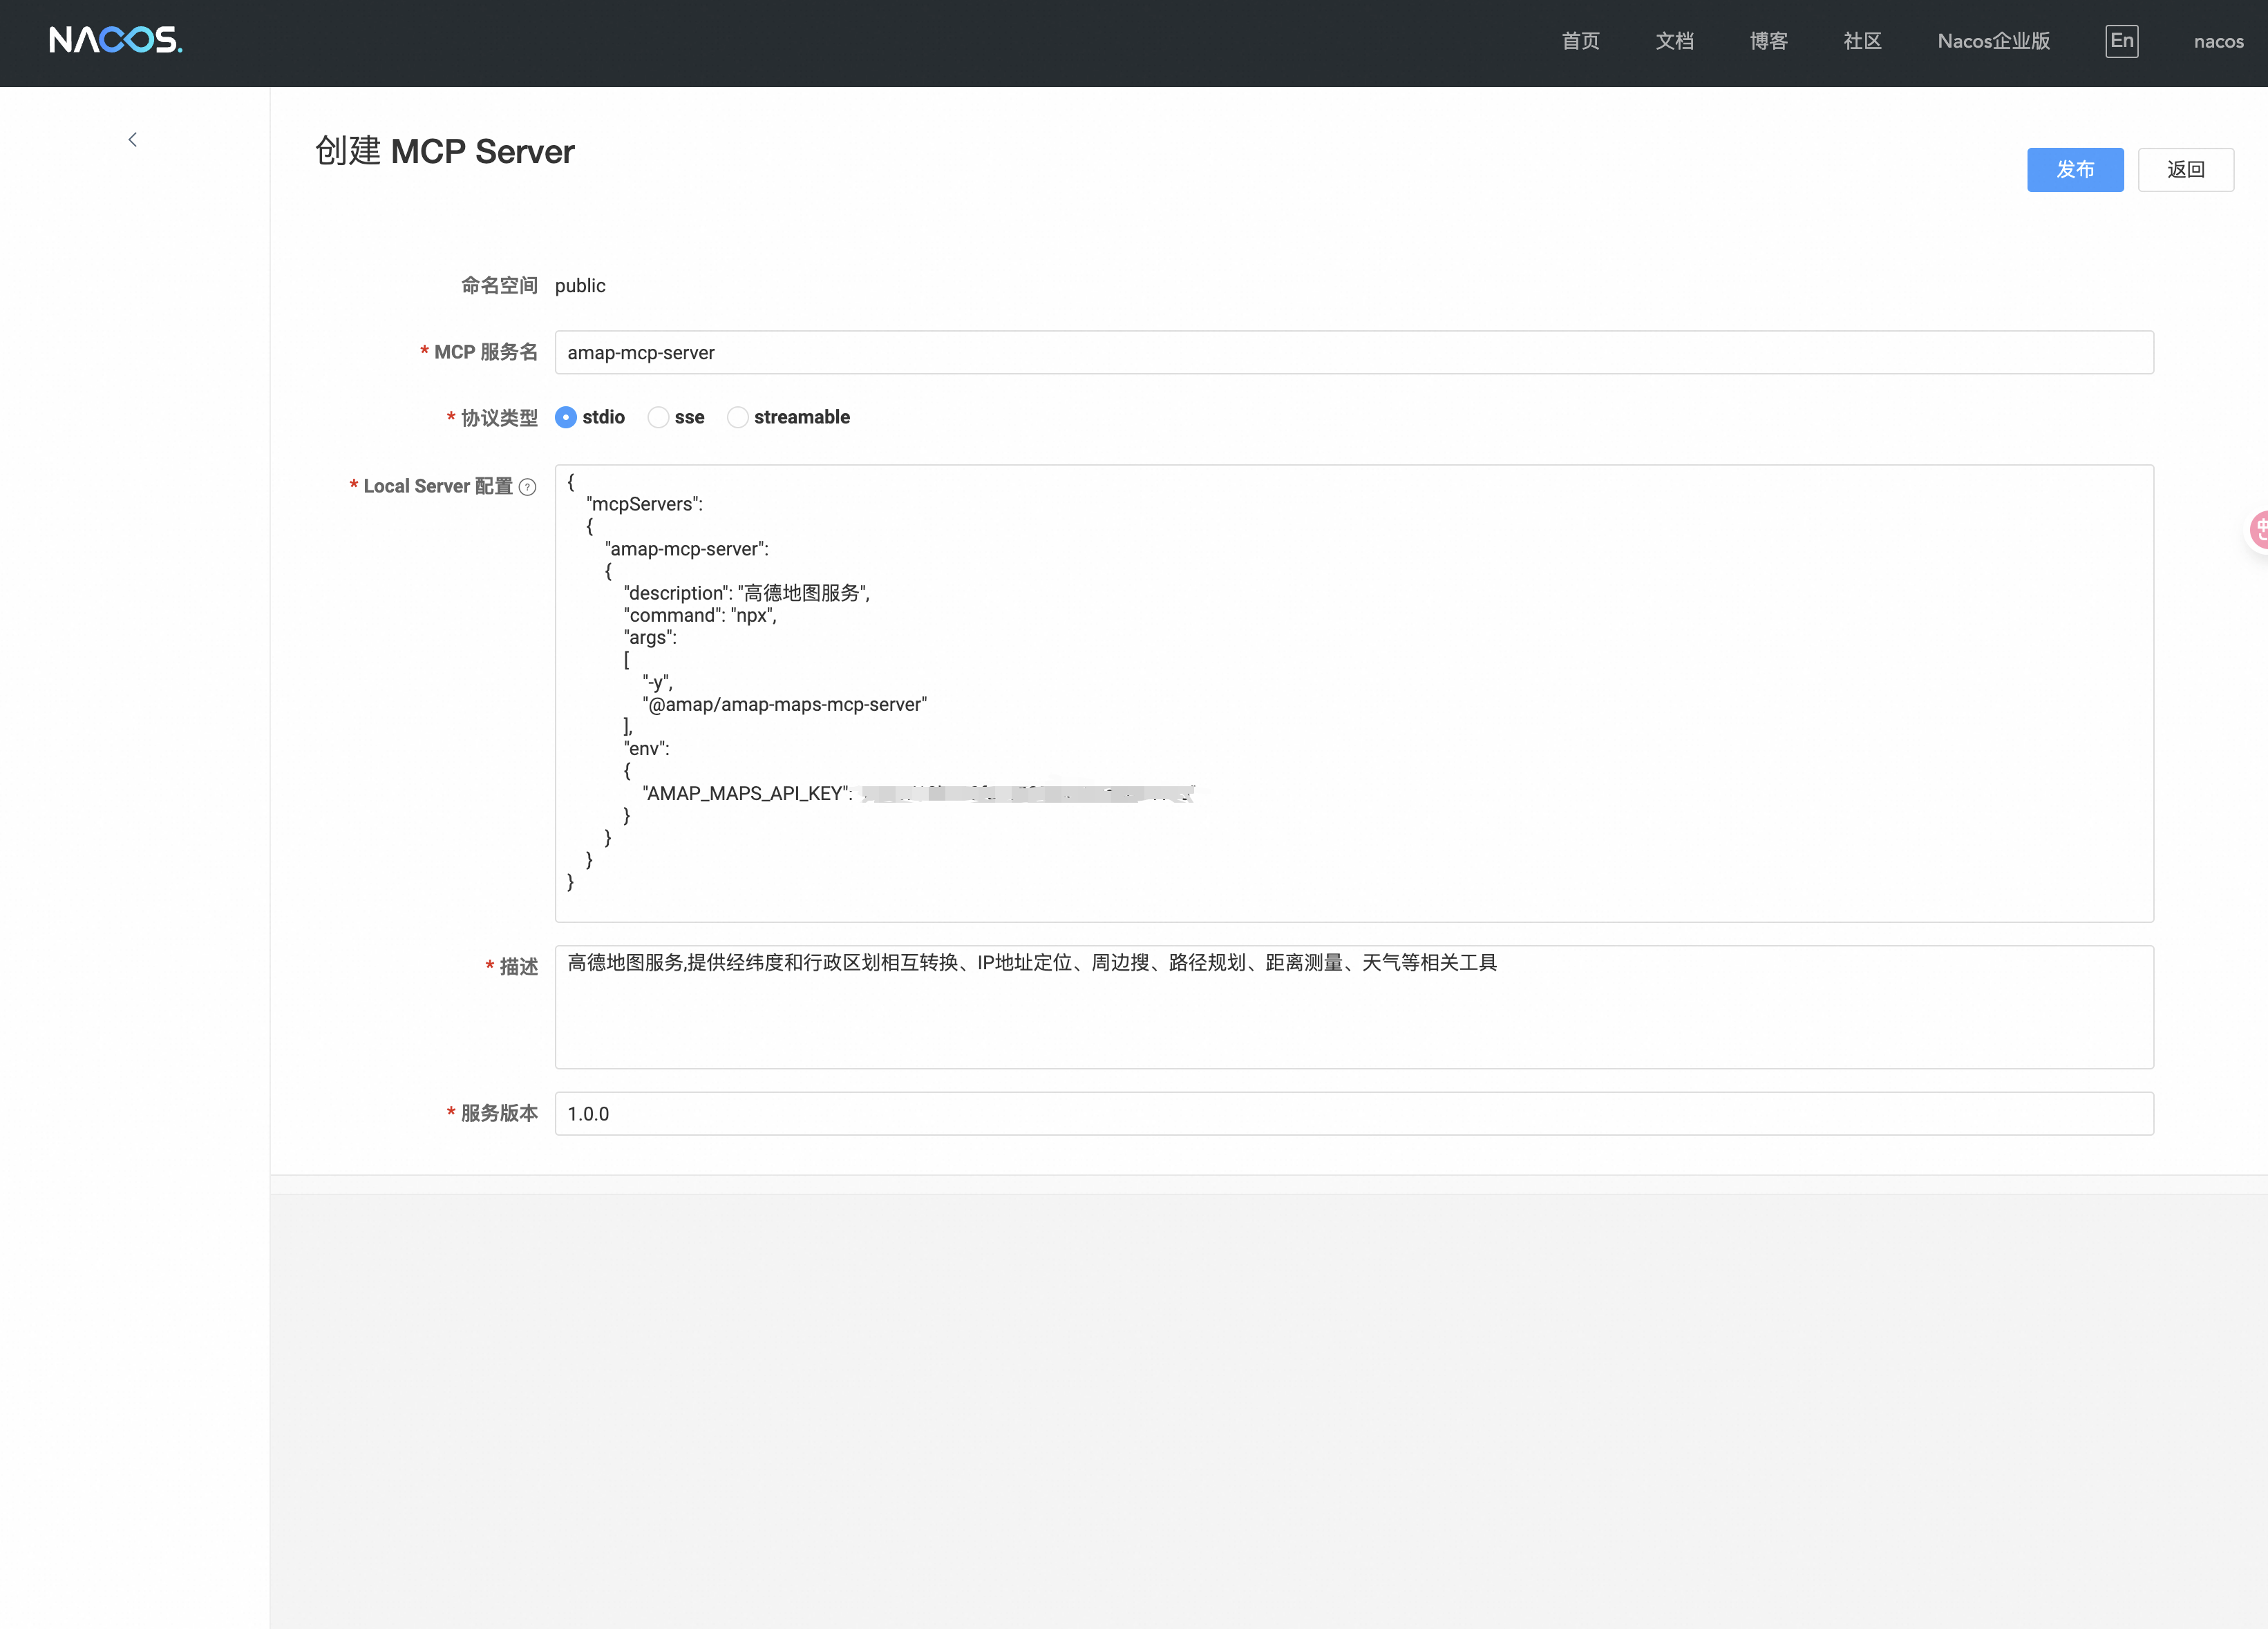Select the streamable protocol option
Image resolution: width=2268 pixels, height=1629 pixels.
(738, 417)
